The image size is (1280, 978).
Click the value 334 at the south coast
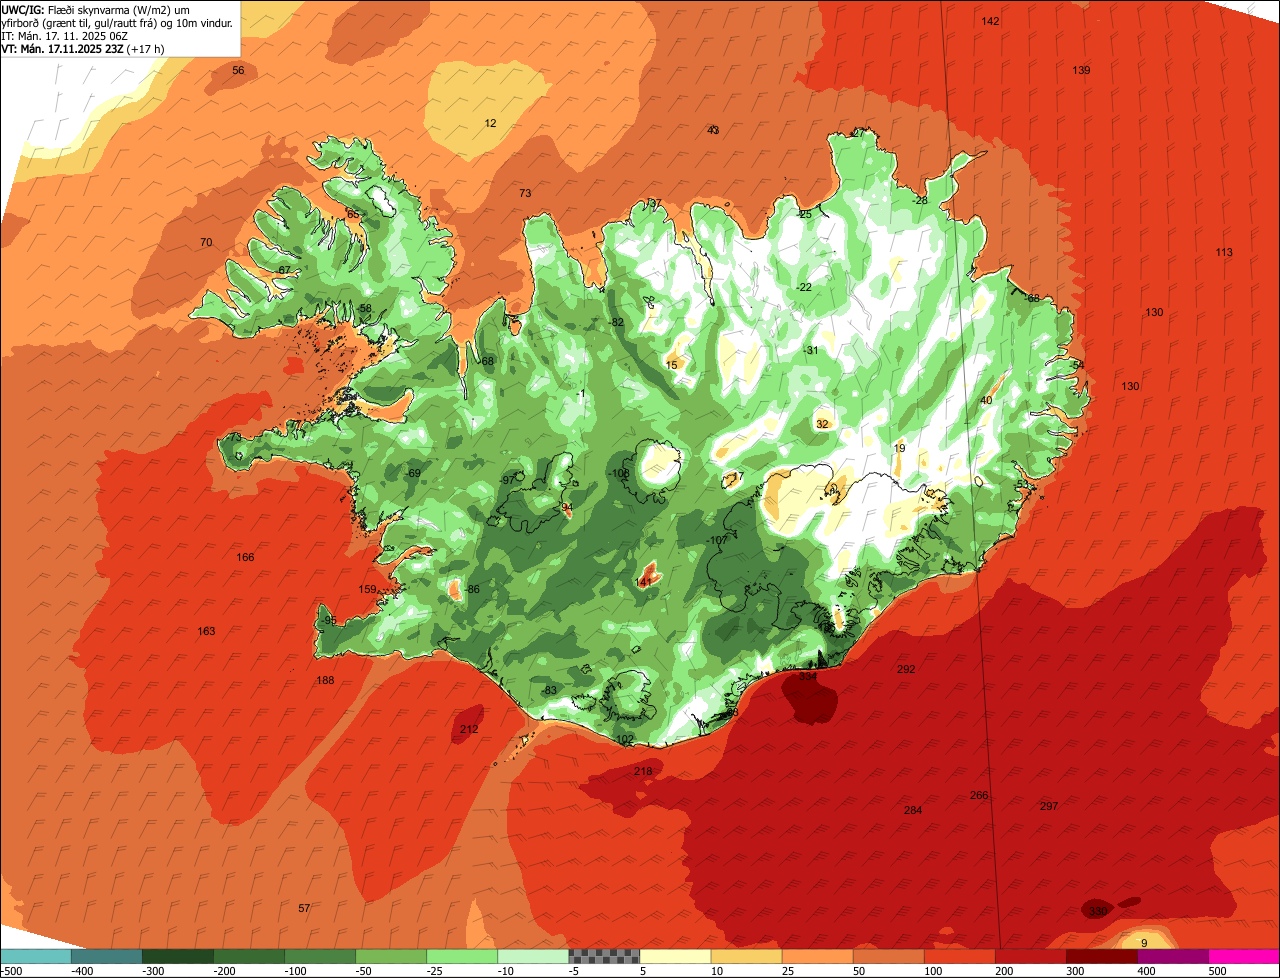pos(808,676)
